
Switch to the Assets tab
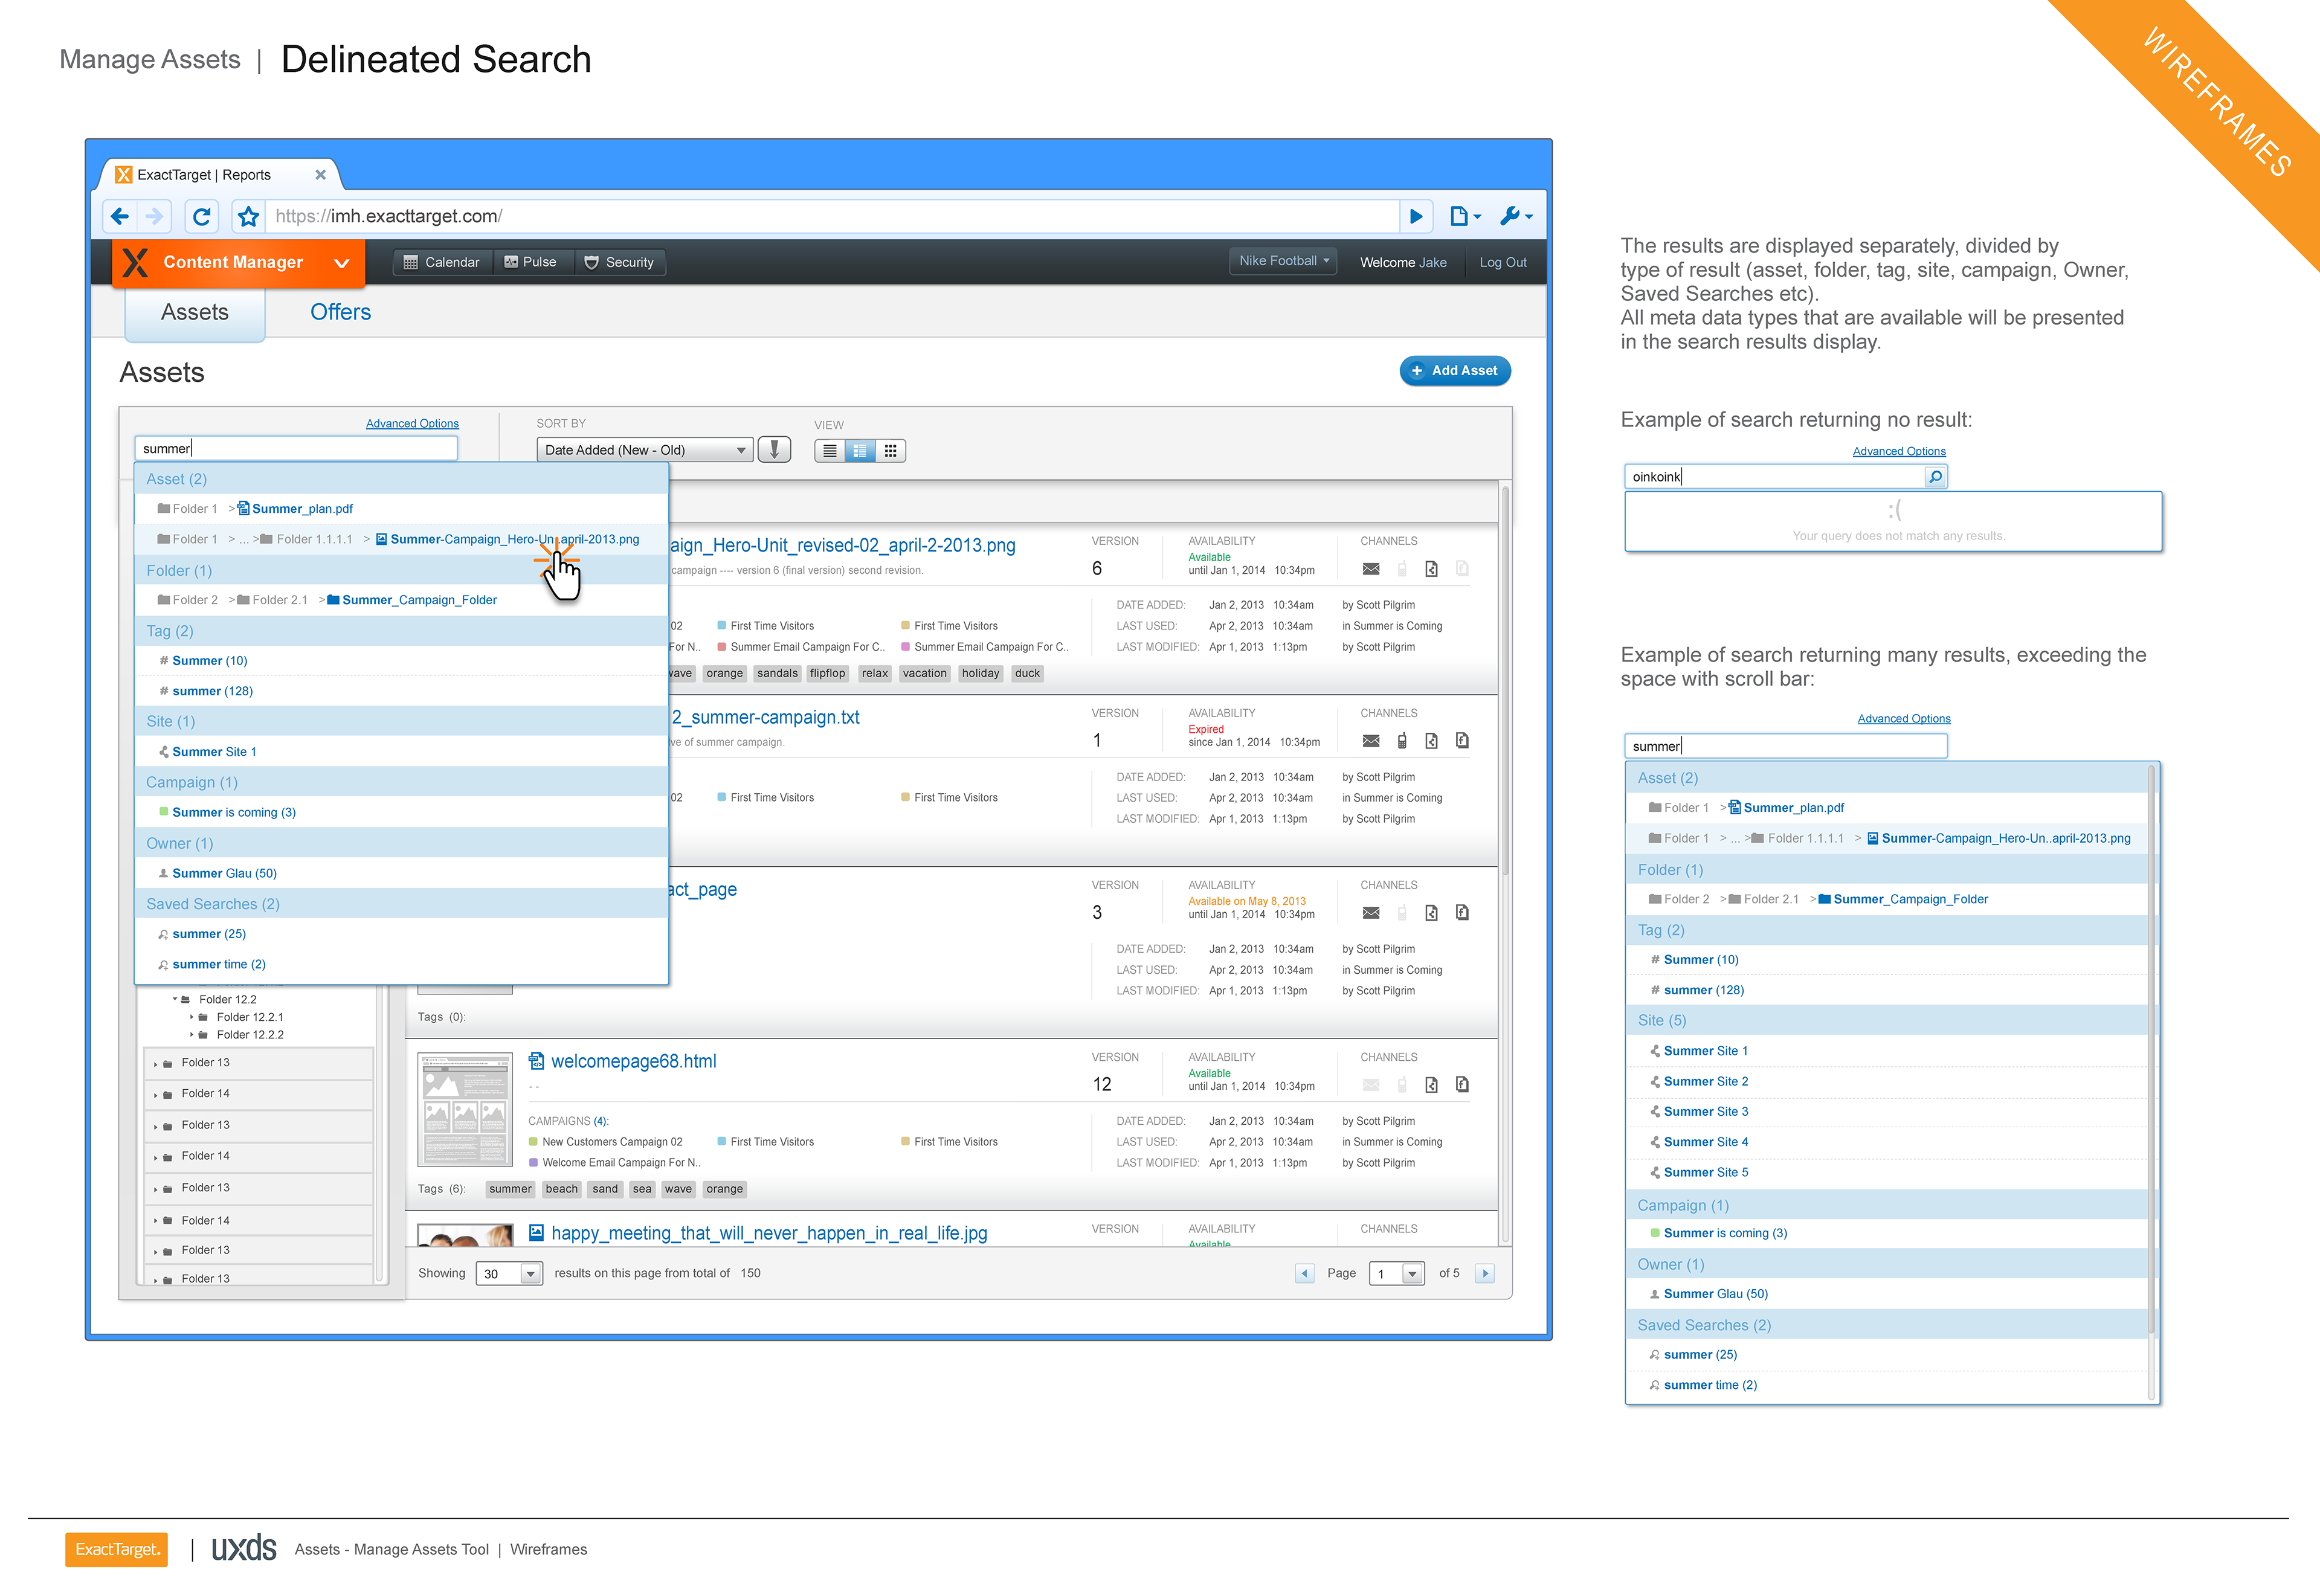point(195,312)
